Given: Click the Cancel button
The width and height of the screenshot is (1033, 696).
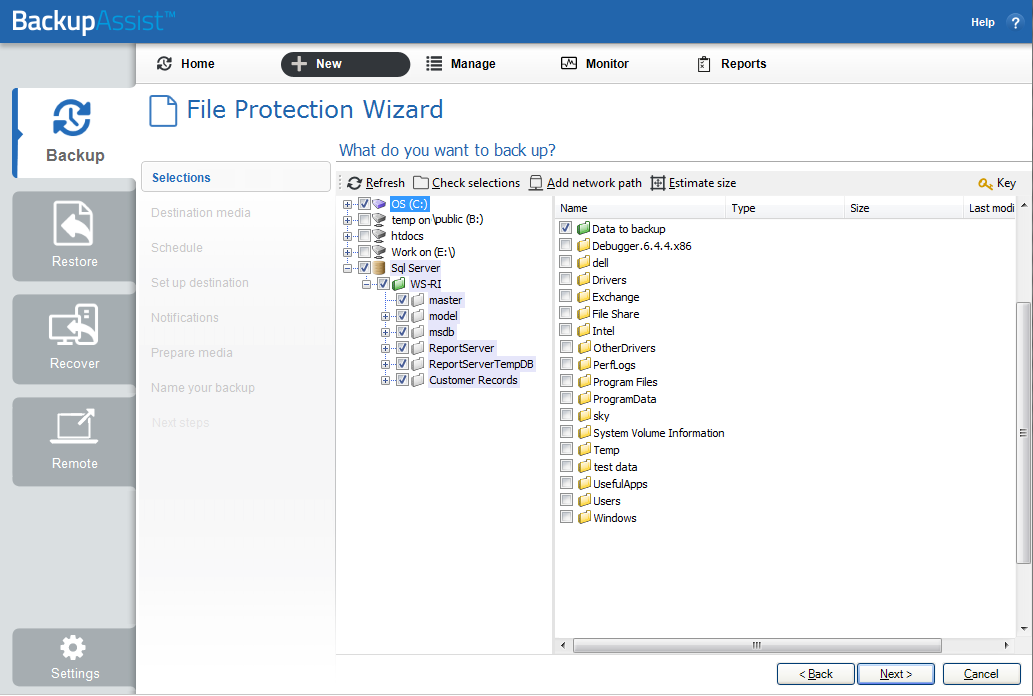Looking at the screenshot, I should tap(981, 674).
